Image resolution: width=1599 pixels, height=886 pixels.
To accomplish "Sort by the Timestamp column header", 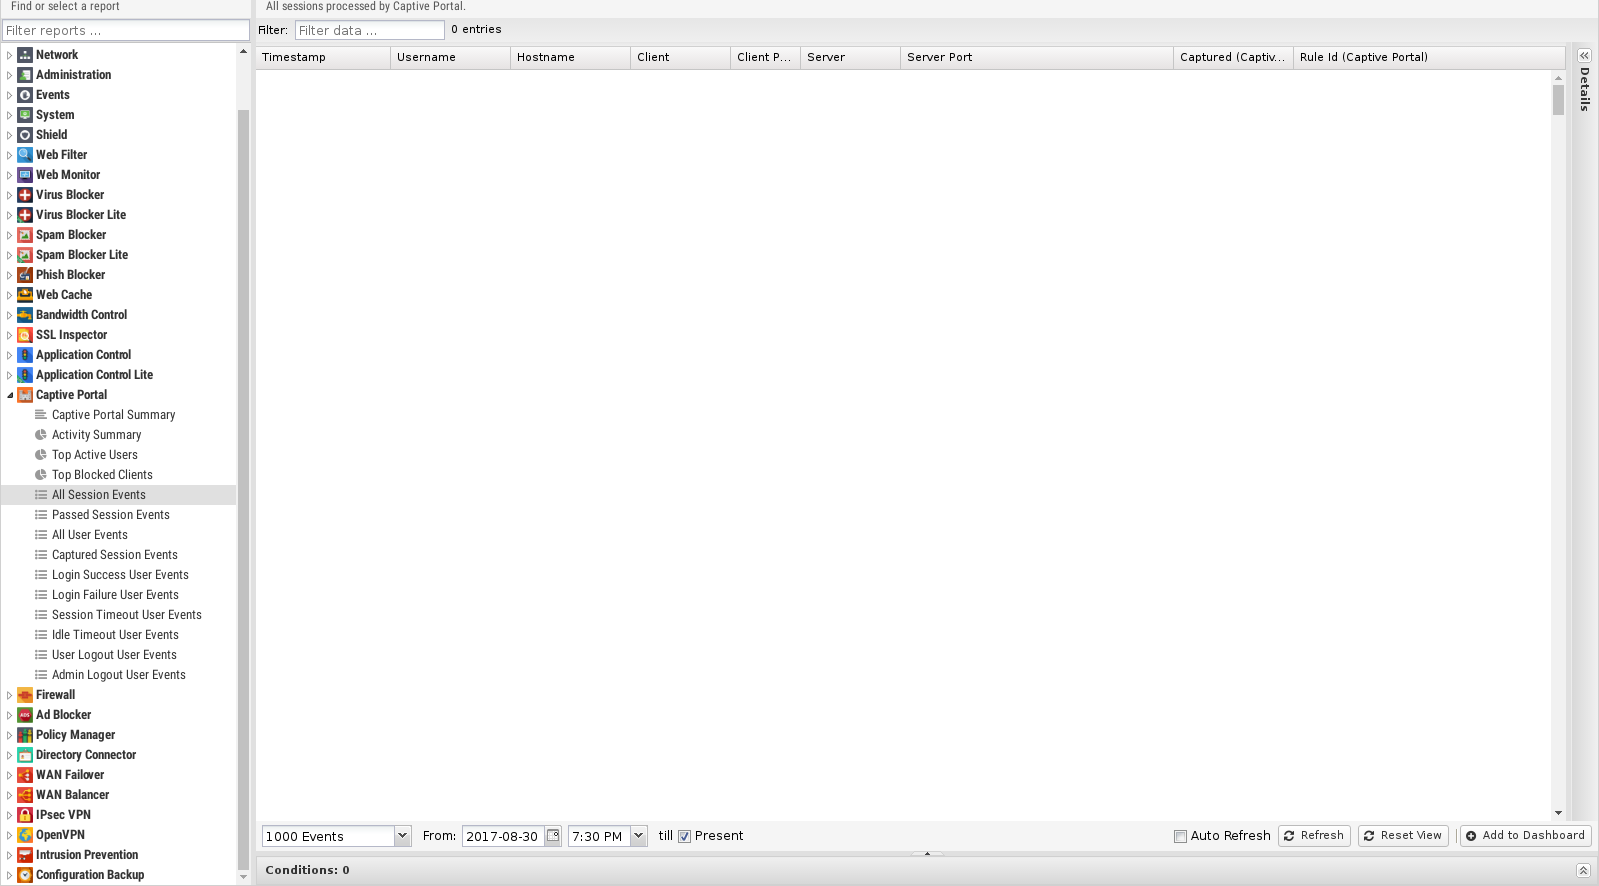I will (322, 57).
